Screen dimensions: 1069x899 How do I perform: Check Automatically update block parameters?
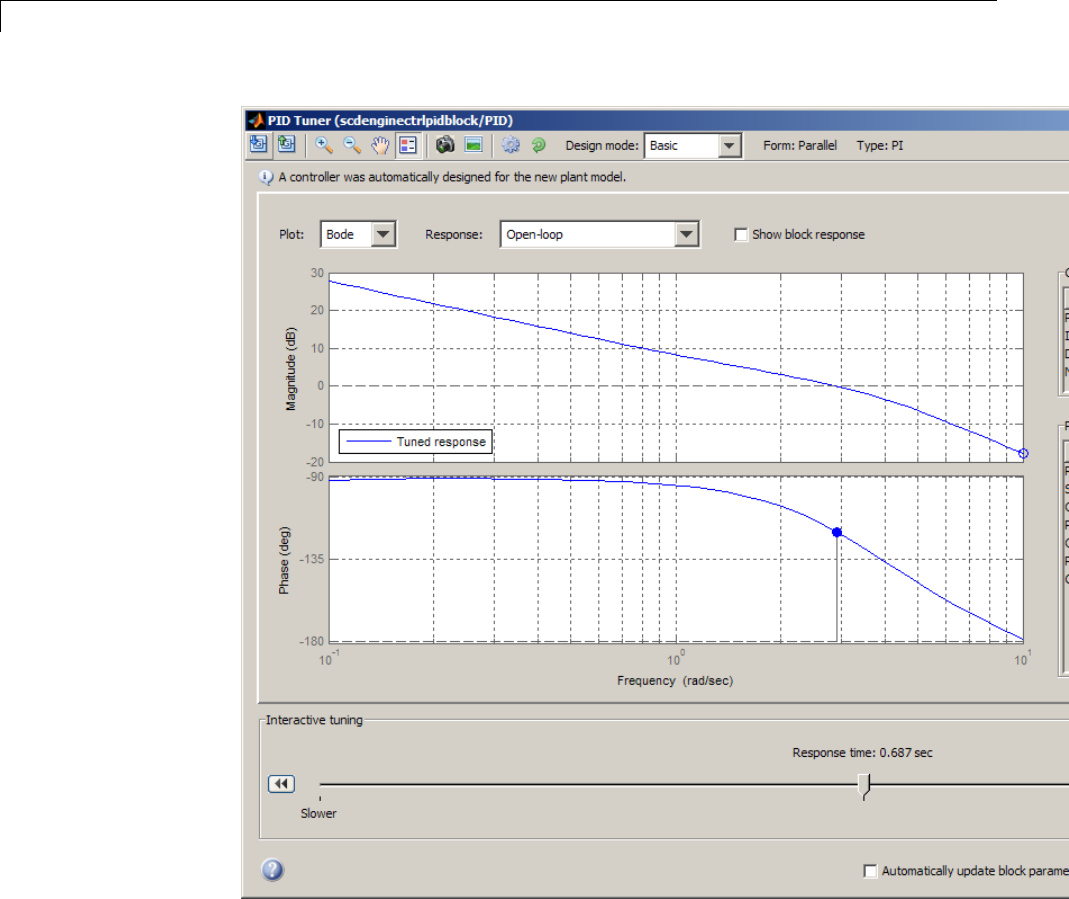870,871
